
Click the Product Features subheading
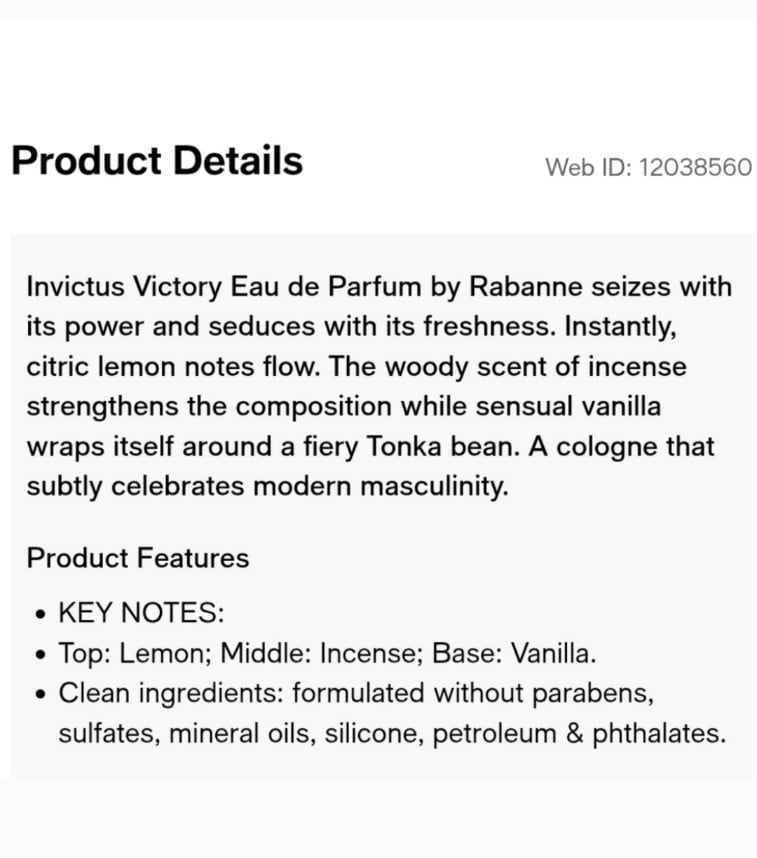[138, 558]
